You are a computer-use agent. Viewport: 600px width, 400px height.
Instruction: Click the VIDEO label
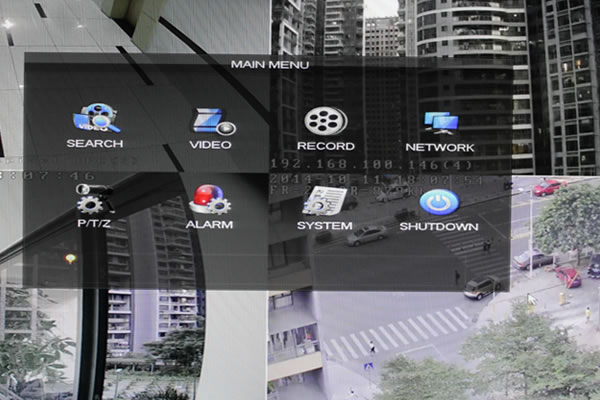(x=210, y=145)
